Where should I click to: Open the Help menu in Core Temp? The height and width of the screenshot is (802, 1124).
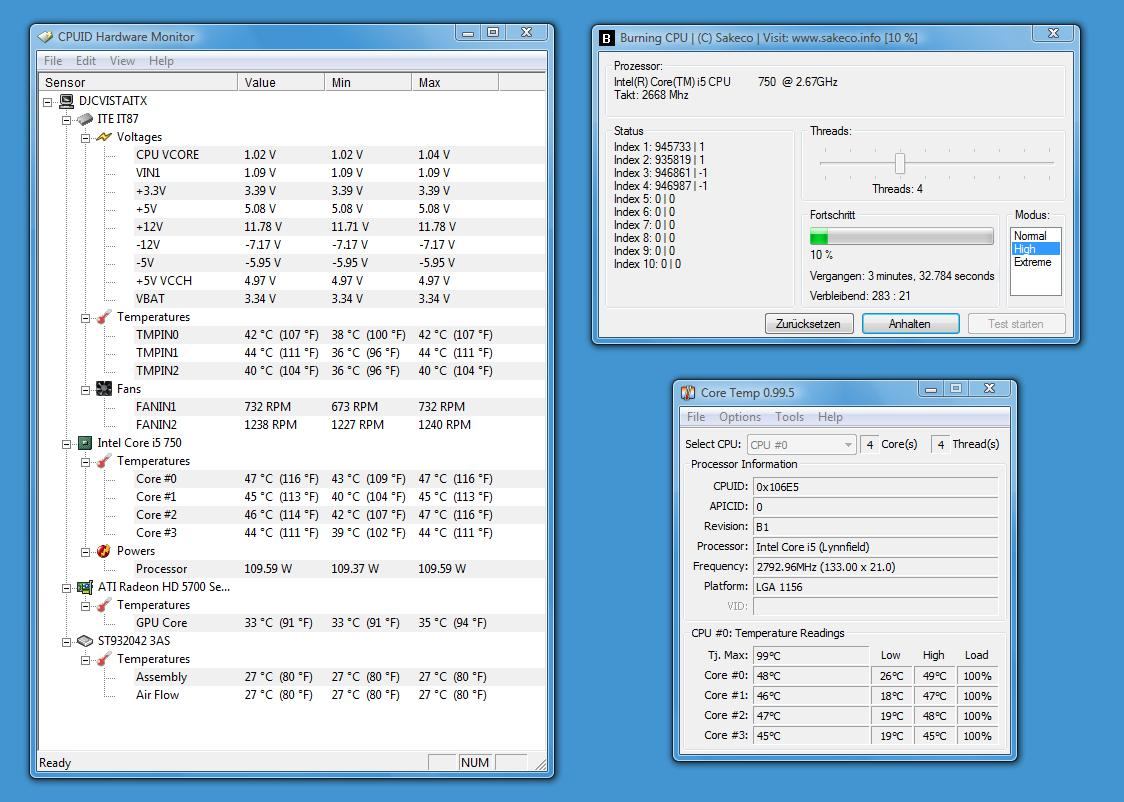830,417
